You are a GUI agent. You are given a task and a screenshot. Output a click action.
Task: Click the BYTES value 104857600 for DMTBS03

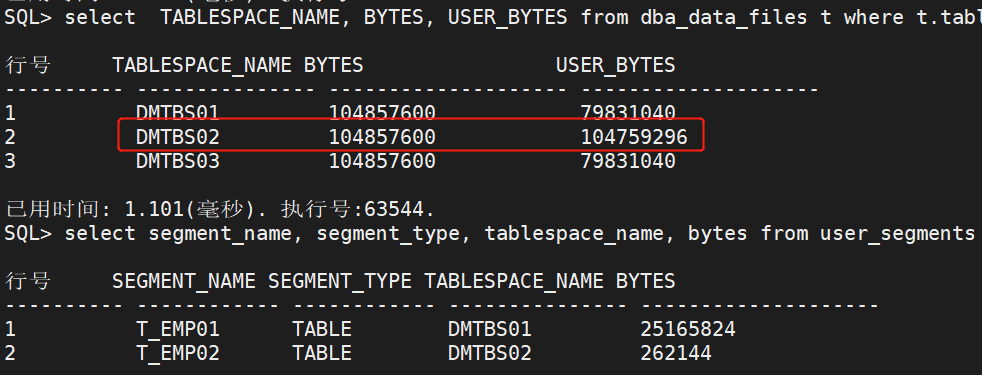(x=382, y=162)
